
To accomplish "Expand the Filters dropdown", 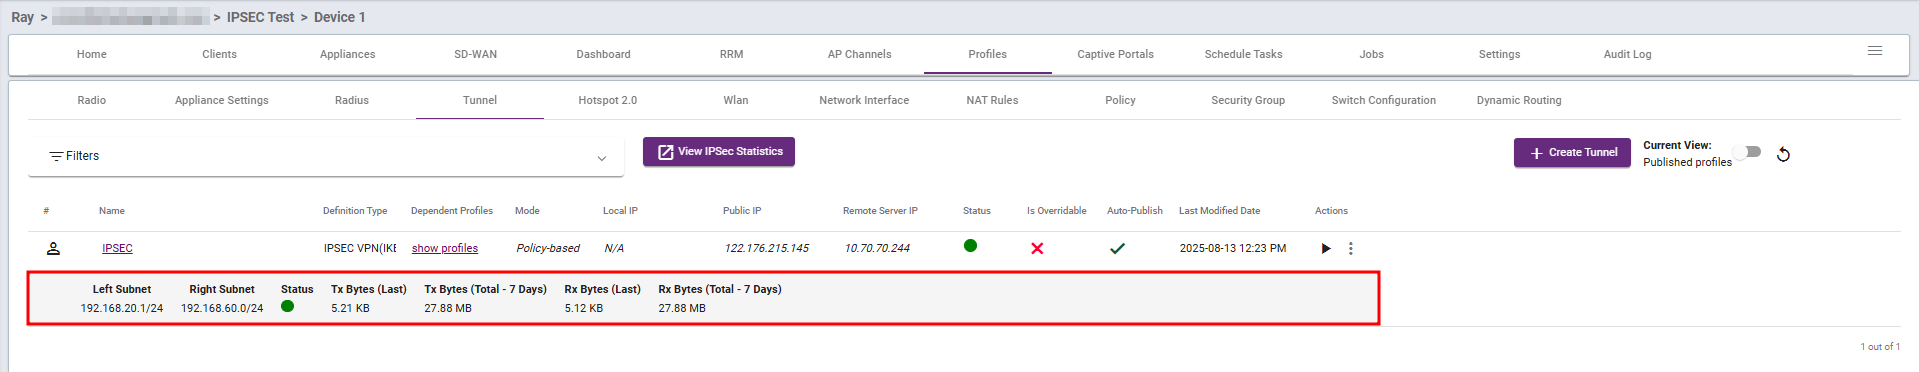I will click(326, 157).
